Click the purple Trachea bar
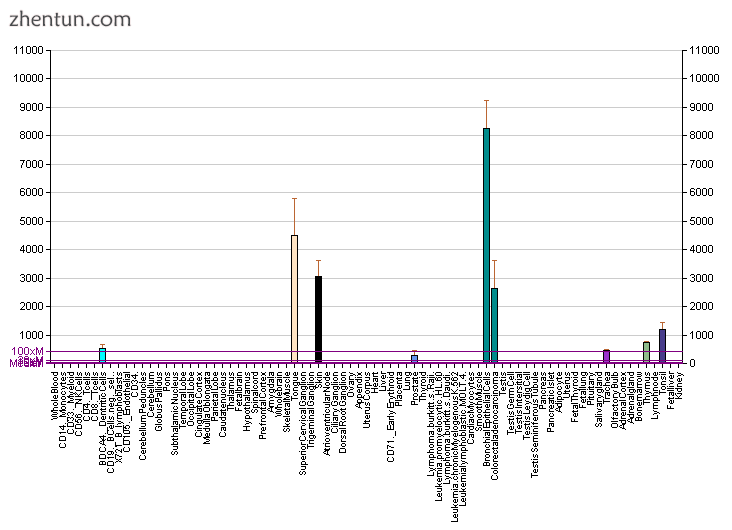 point(606,356)
